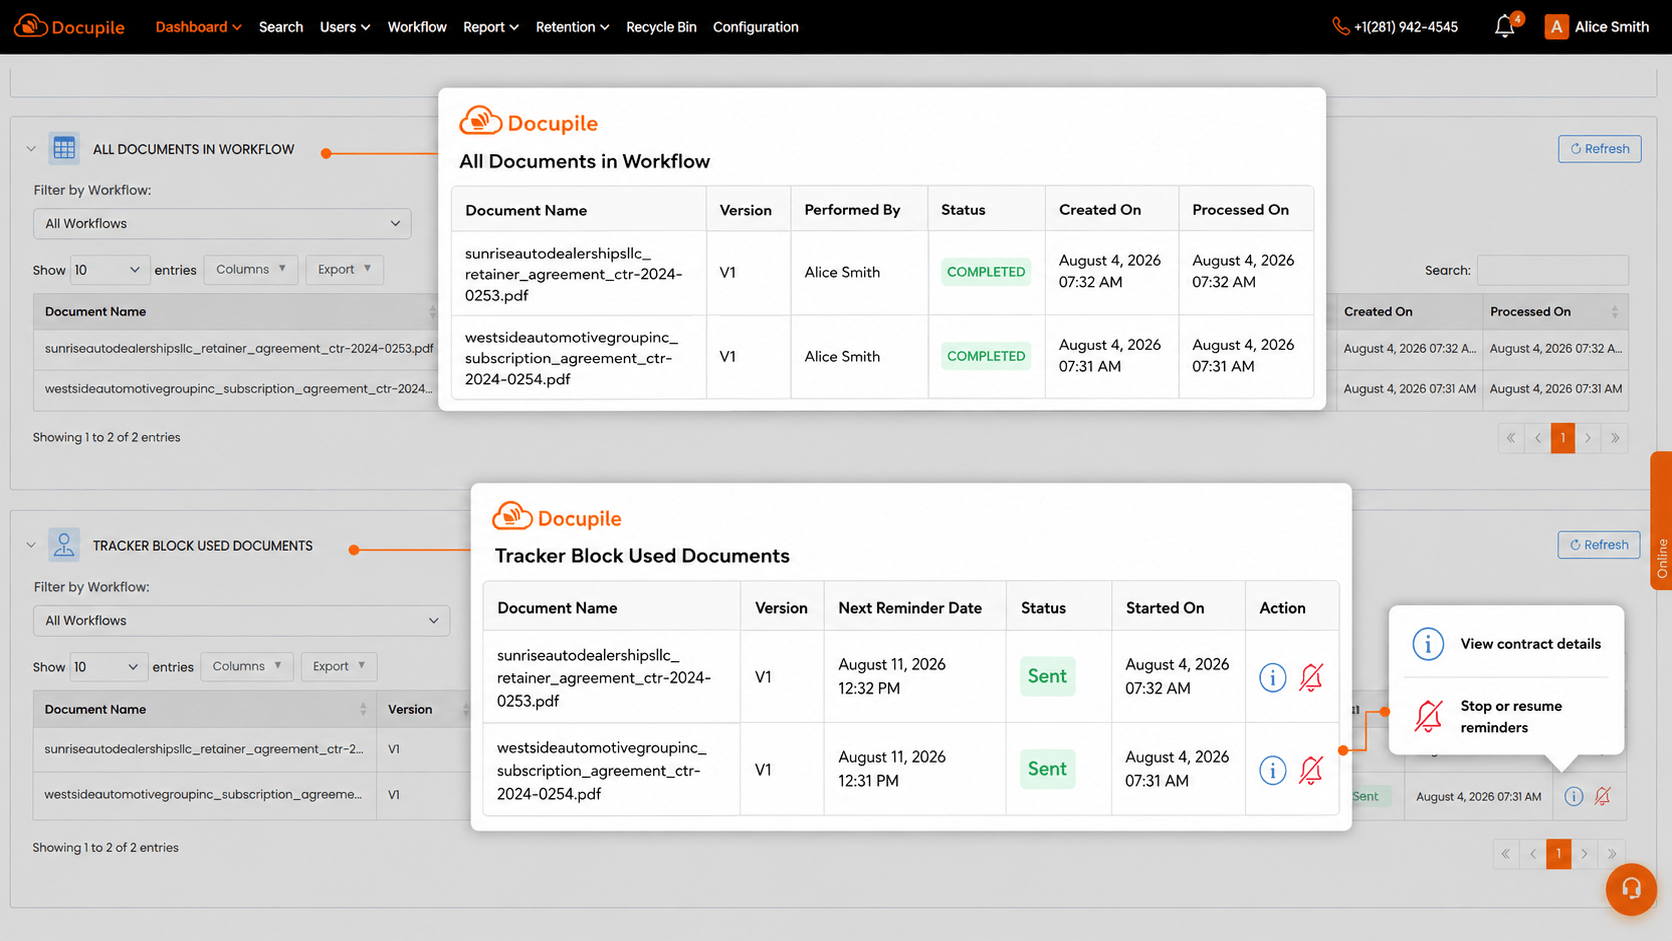The image size is (1672, 941).
Task: Go to previous page in Tracker Block pagination
Action: (x=1533, y=854)
